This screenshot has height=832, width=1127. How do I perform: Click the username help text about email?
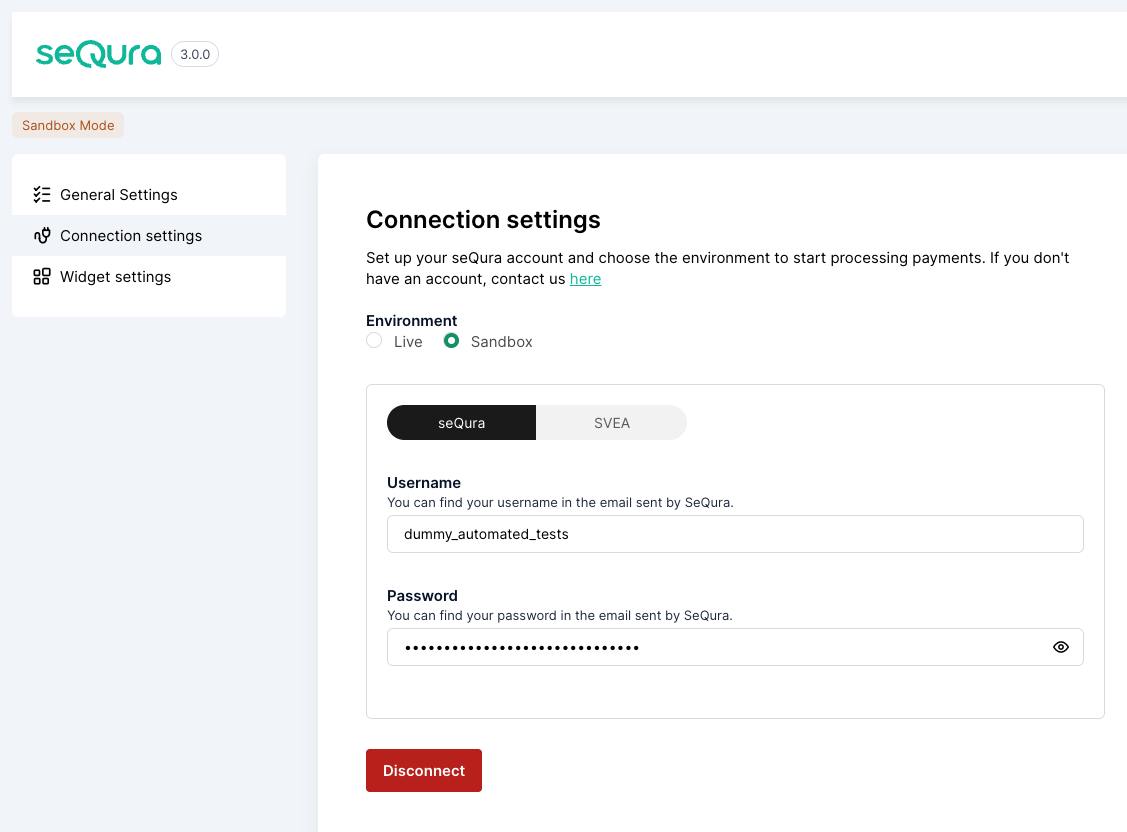[x=560, y=502]
